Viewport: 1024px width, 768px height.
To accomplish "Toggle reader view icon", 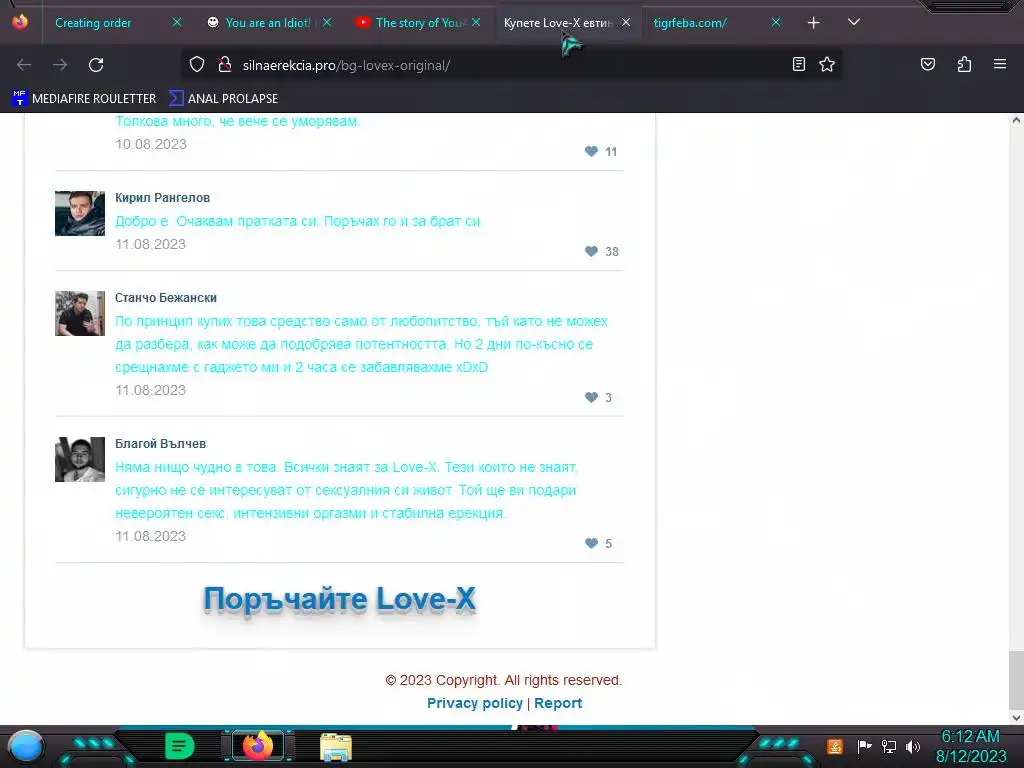I will pos(799,64).
